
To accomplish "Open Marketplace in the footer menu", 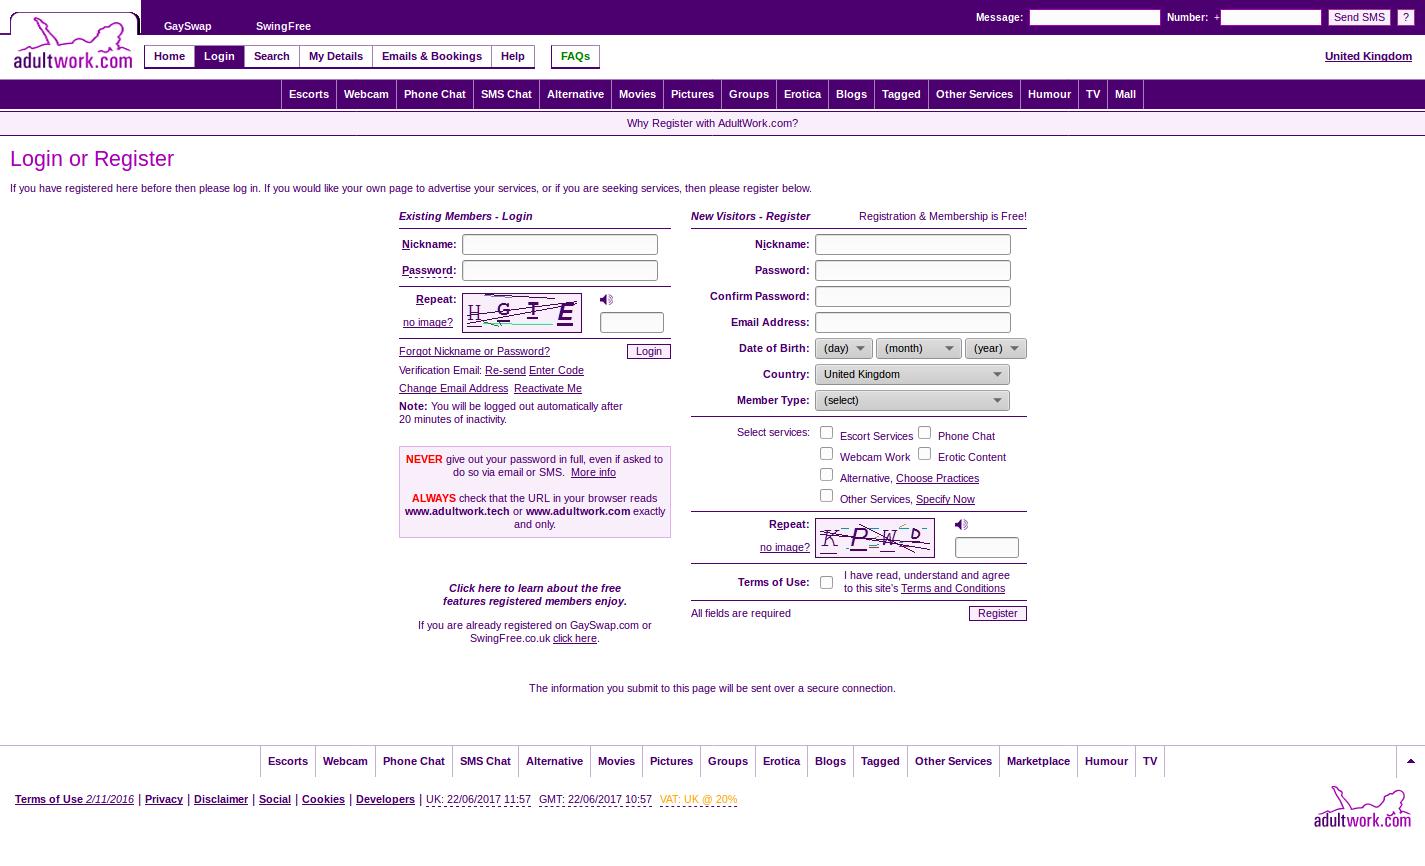I will [1038, 761].
